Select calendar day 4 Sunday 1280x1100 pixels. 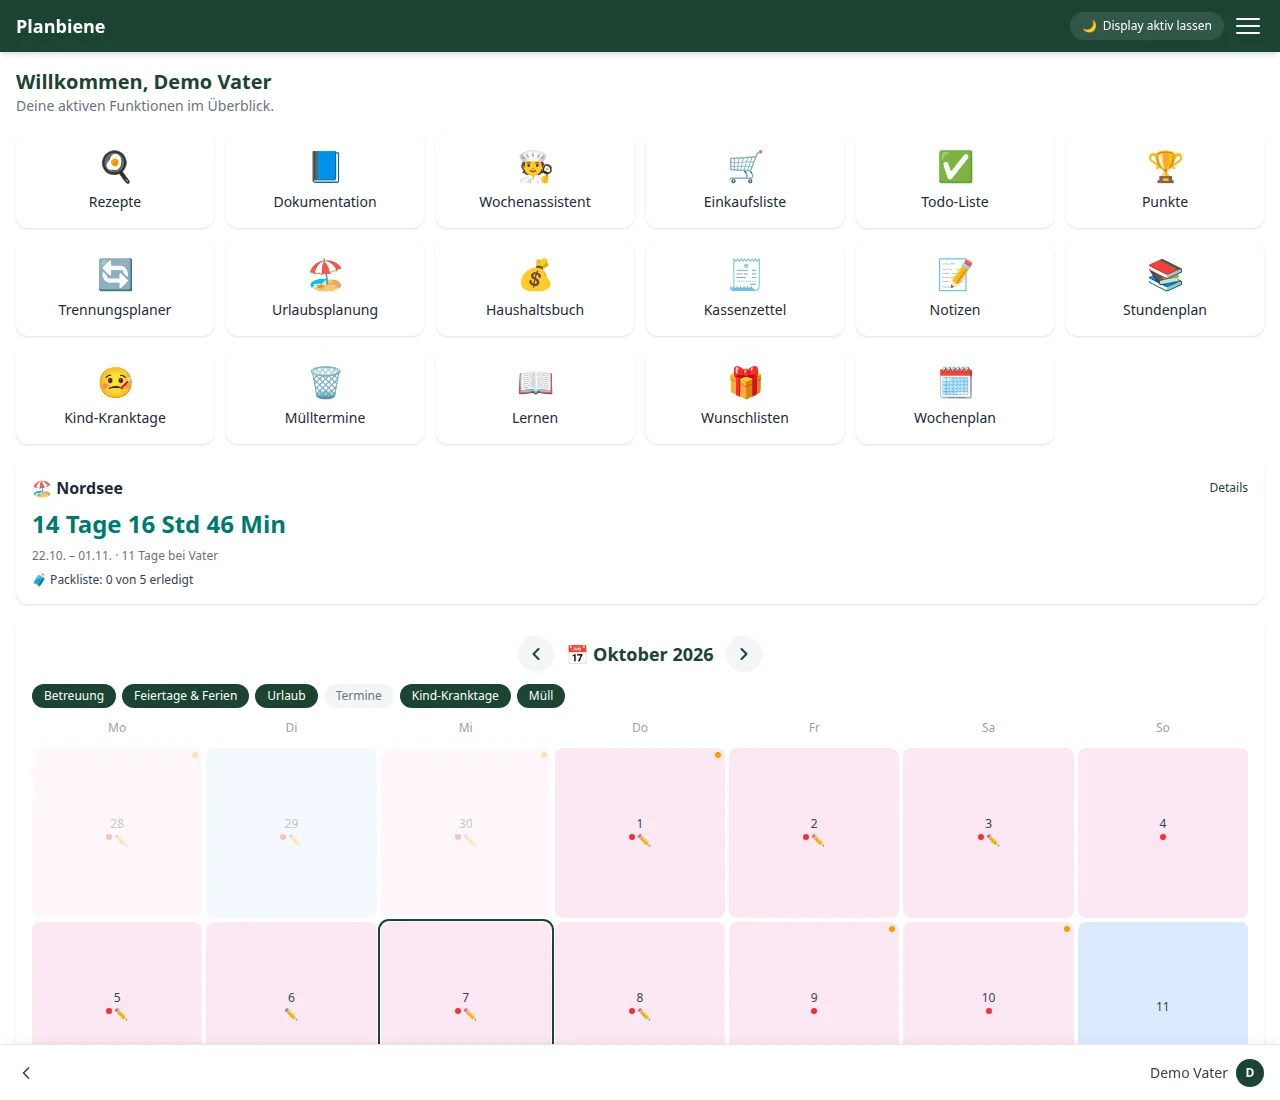tap(1163, 833)
